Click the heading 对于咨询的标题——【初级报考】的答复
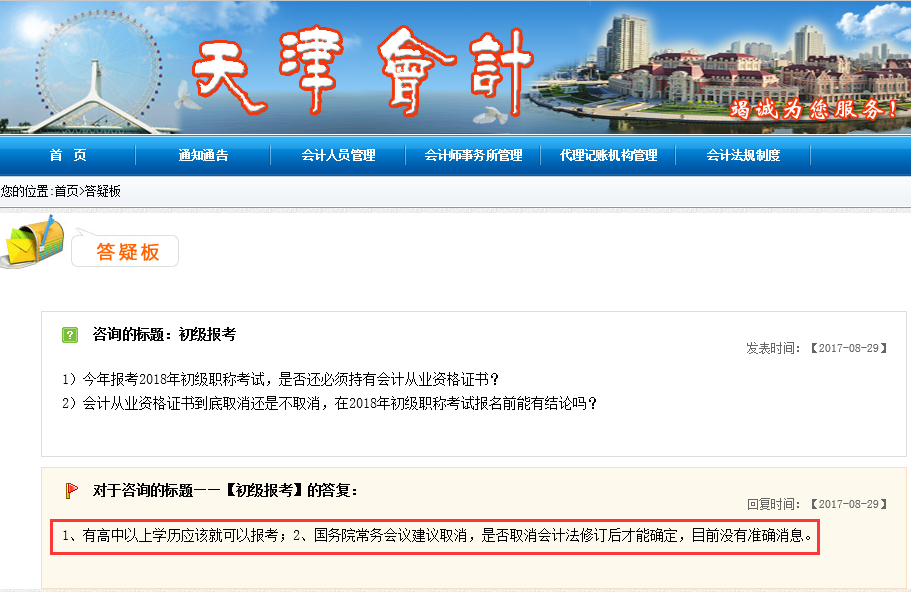Viewport: 911px width, 592px height. [225, 490]
